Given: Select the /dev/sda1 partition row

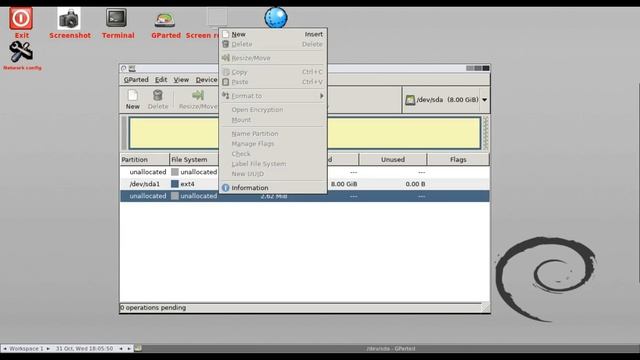Looking at the screenshot, I should tap(304, 184).
